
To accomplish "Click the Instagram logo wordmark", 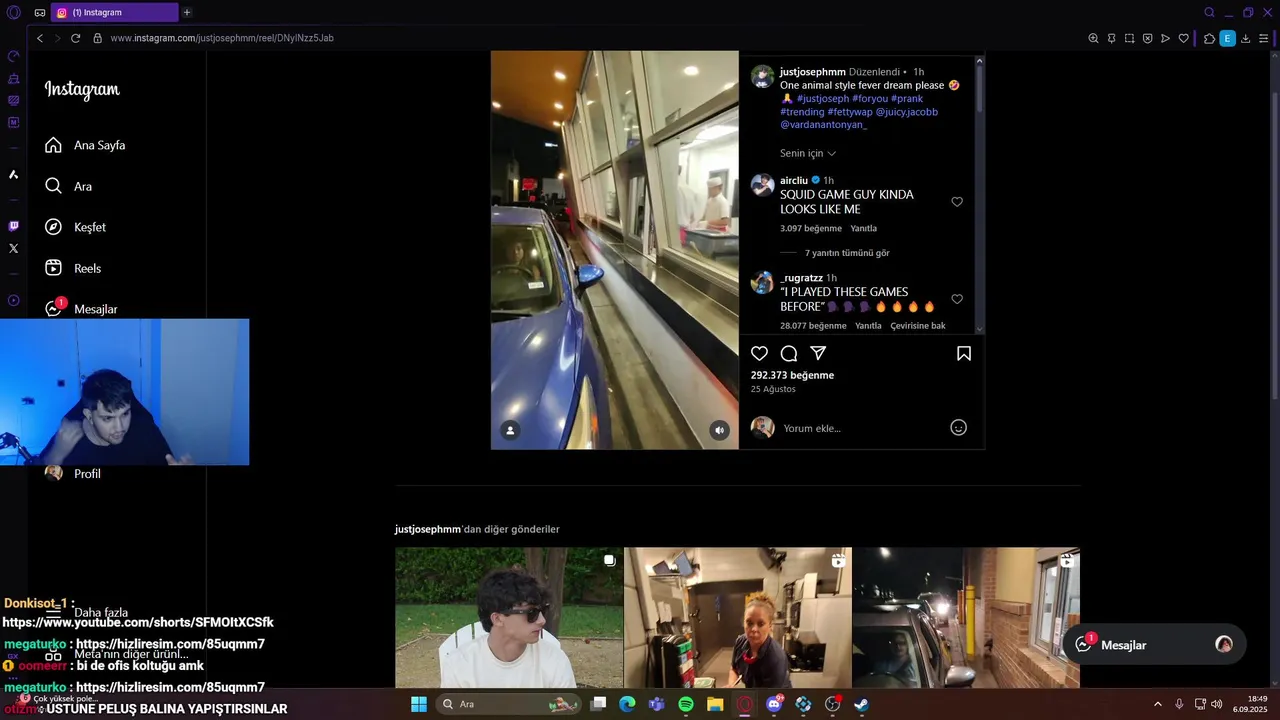I will (82, 90).
